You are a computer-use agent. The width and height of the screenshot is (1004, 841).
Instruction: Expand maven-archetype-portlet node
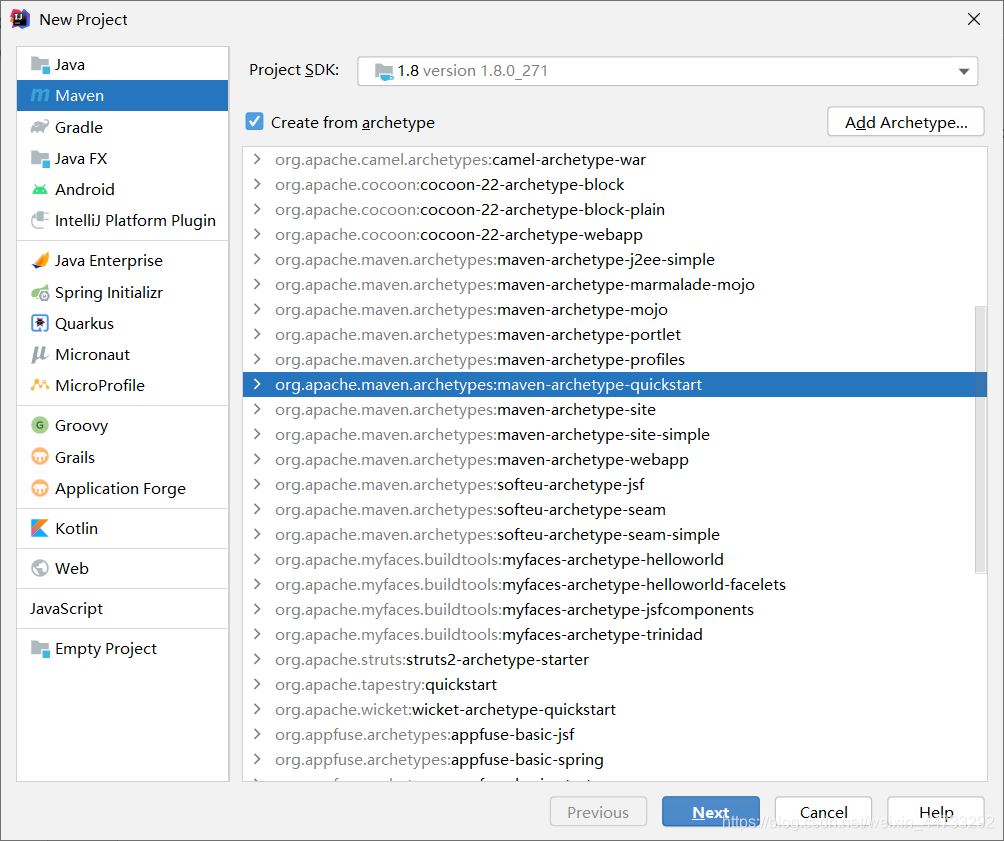257,334
